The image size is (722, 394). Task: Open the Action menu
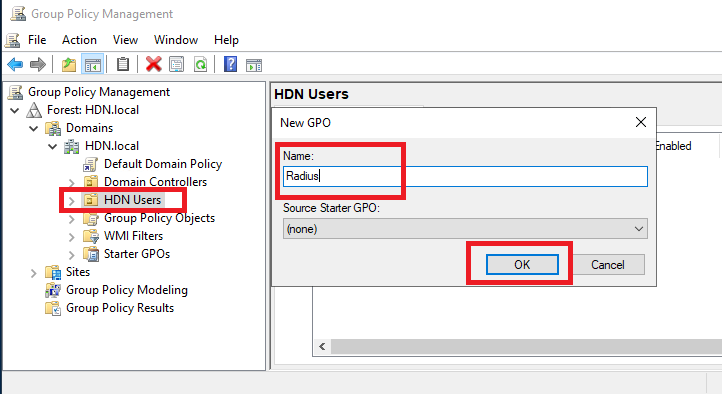[x=79, y=40]
